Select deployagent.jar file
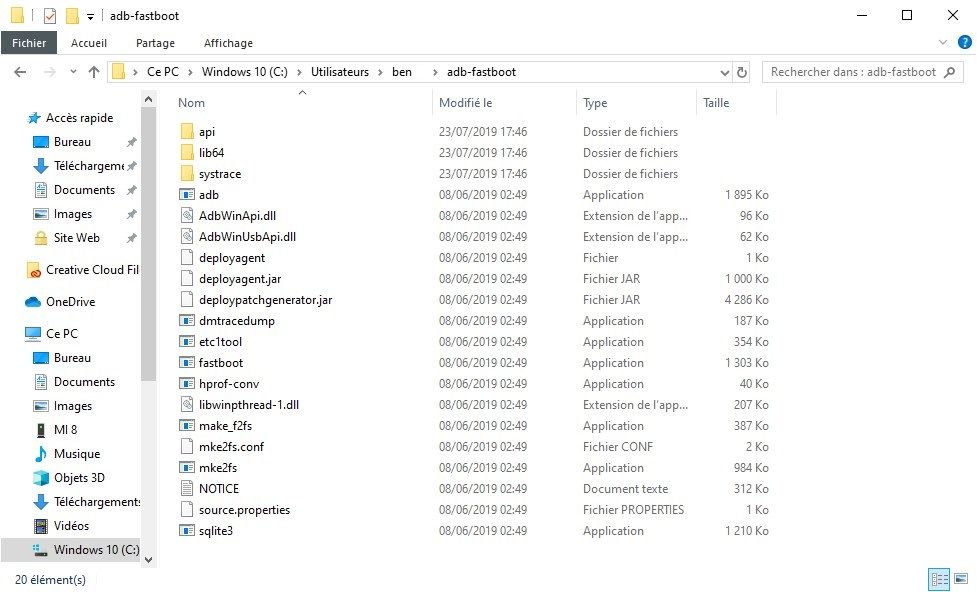The image size is (977, 592). [240, 279]
